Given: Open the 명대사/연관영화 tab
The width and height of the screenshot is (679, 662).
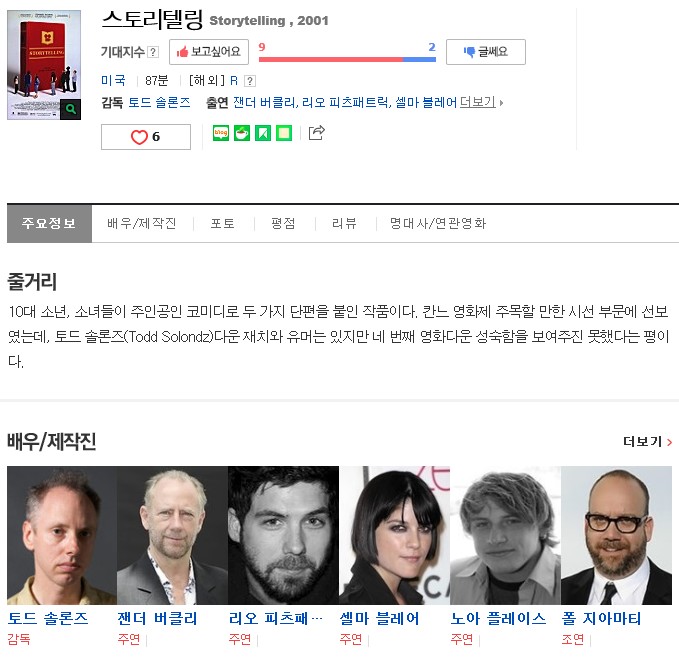Looking at the screenshot, I should tap(438, 223).
